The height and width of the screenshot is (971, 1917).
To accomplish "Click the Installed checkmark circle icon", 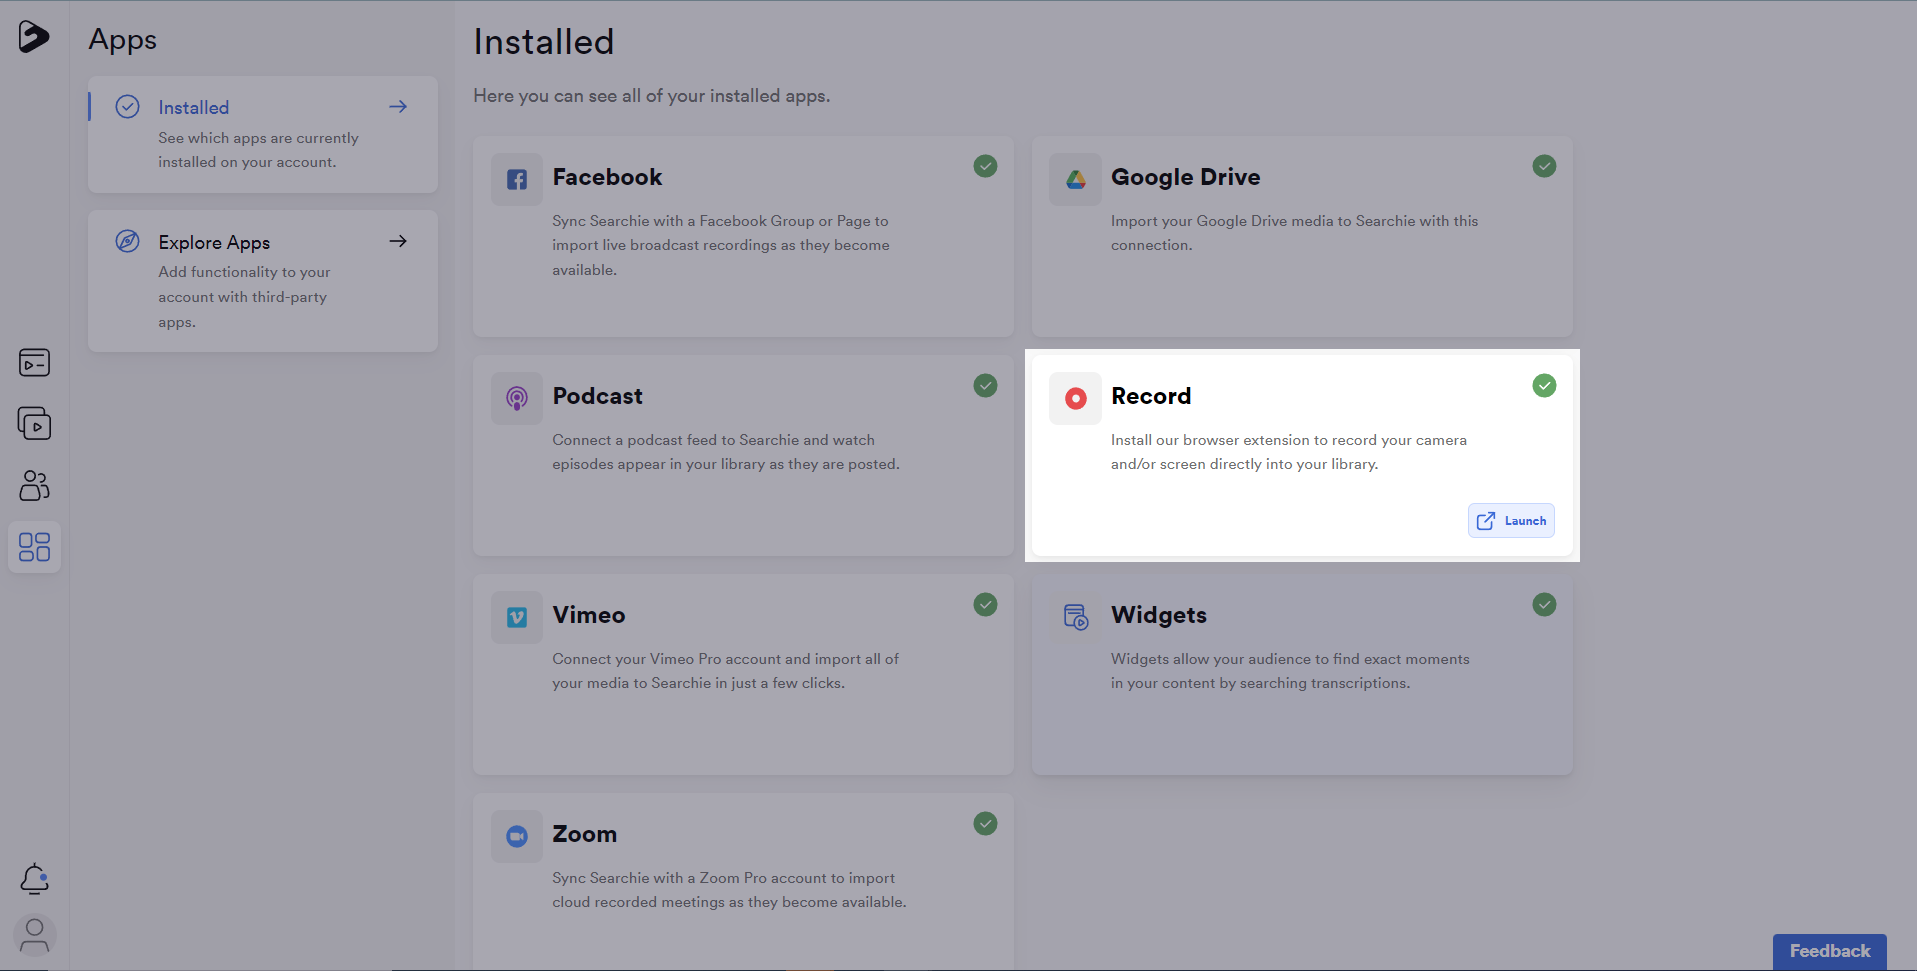I will click(x=127, y=107).
